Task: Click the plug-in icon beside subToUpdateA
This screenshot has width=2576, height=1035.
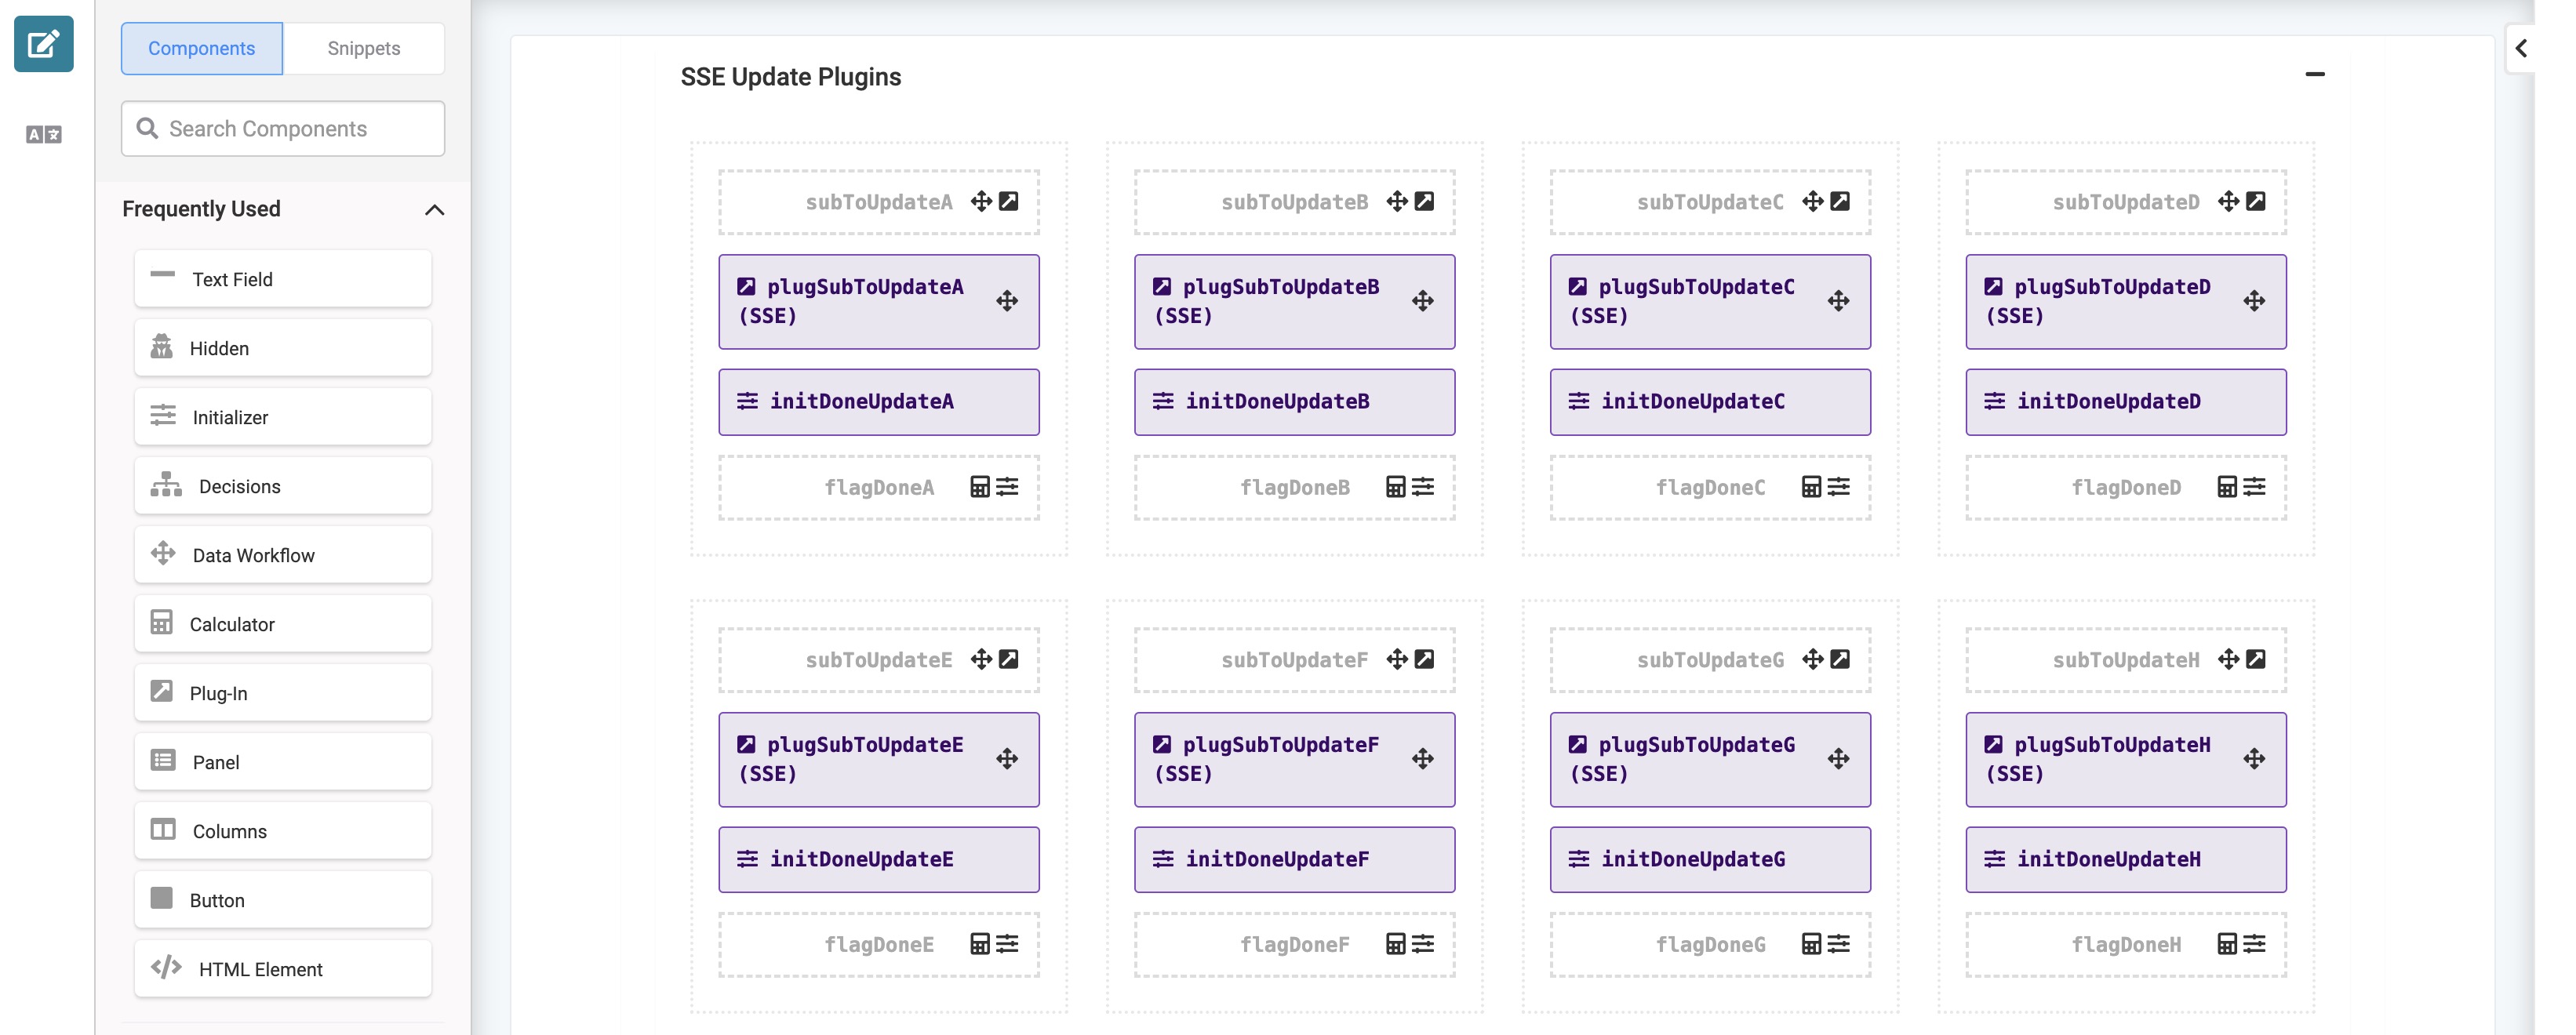Action: (1009, 201)
